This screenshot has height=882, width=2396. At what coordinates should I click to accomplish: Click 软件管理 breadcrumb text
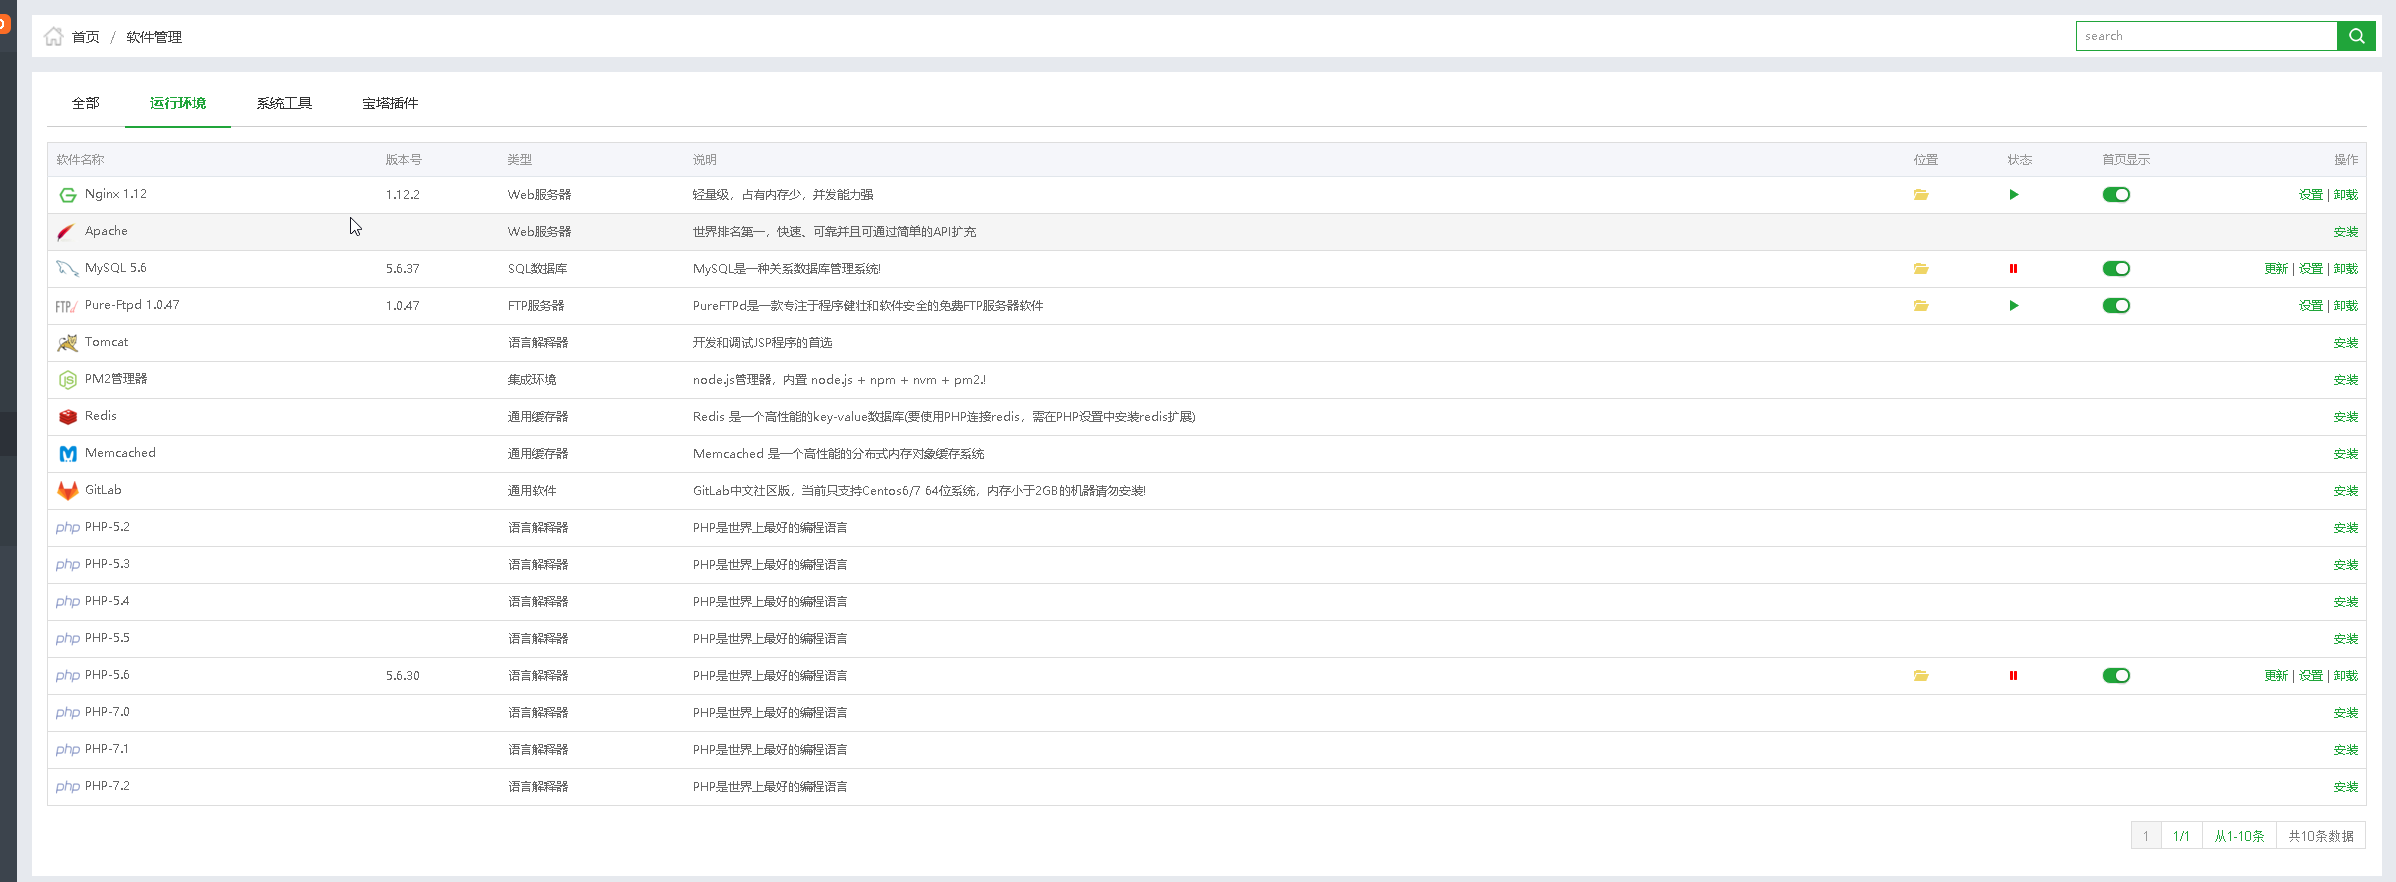tap(154, 37)
